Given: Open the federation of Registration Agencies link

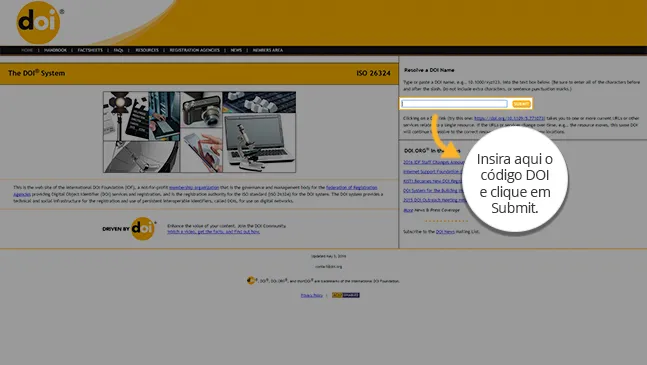Looking at the screenshot, I should 352,187.
